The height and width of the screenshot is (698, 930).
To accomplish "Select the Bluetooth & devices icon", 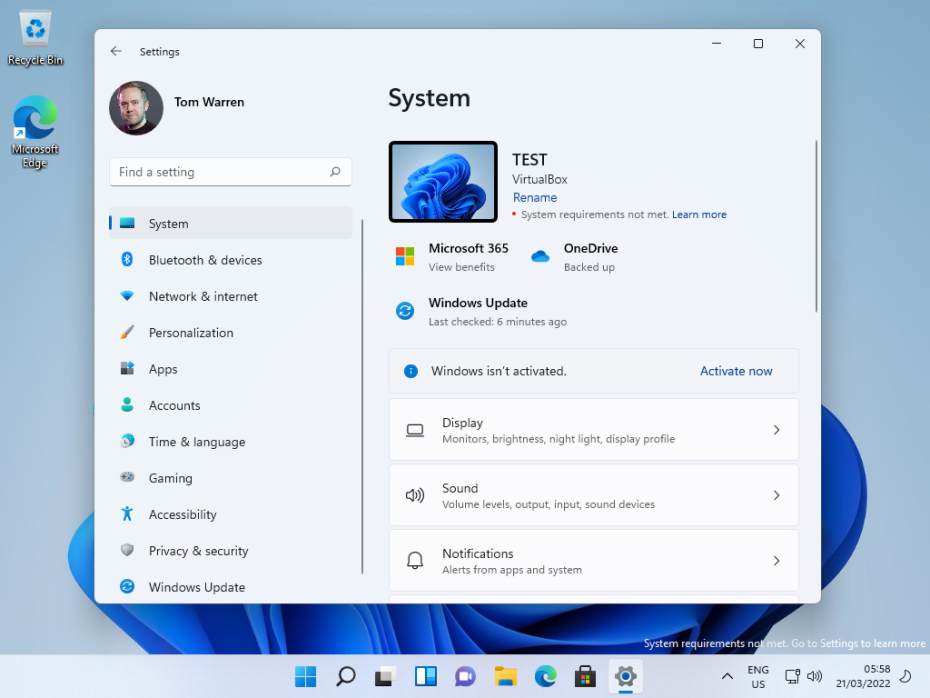I will pos(129,259).
